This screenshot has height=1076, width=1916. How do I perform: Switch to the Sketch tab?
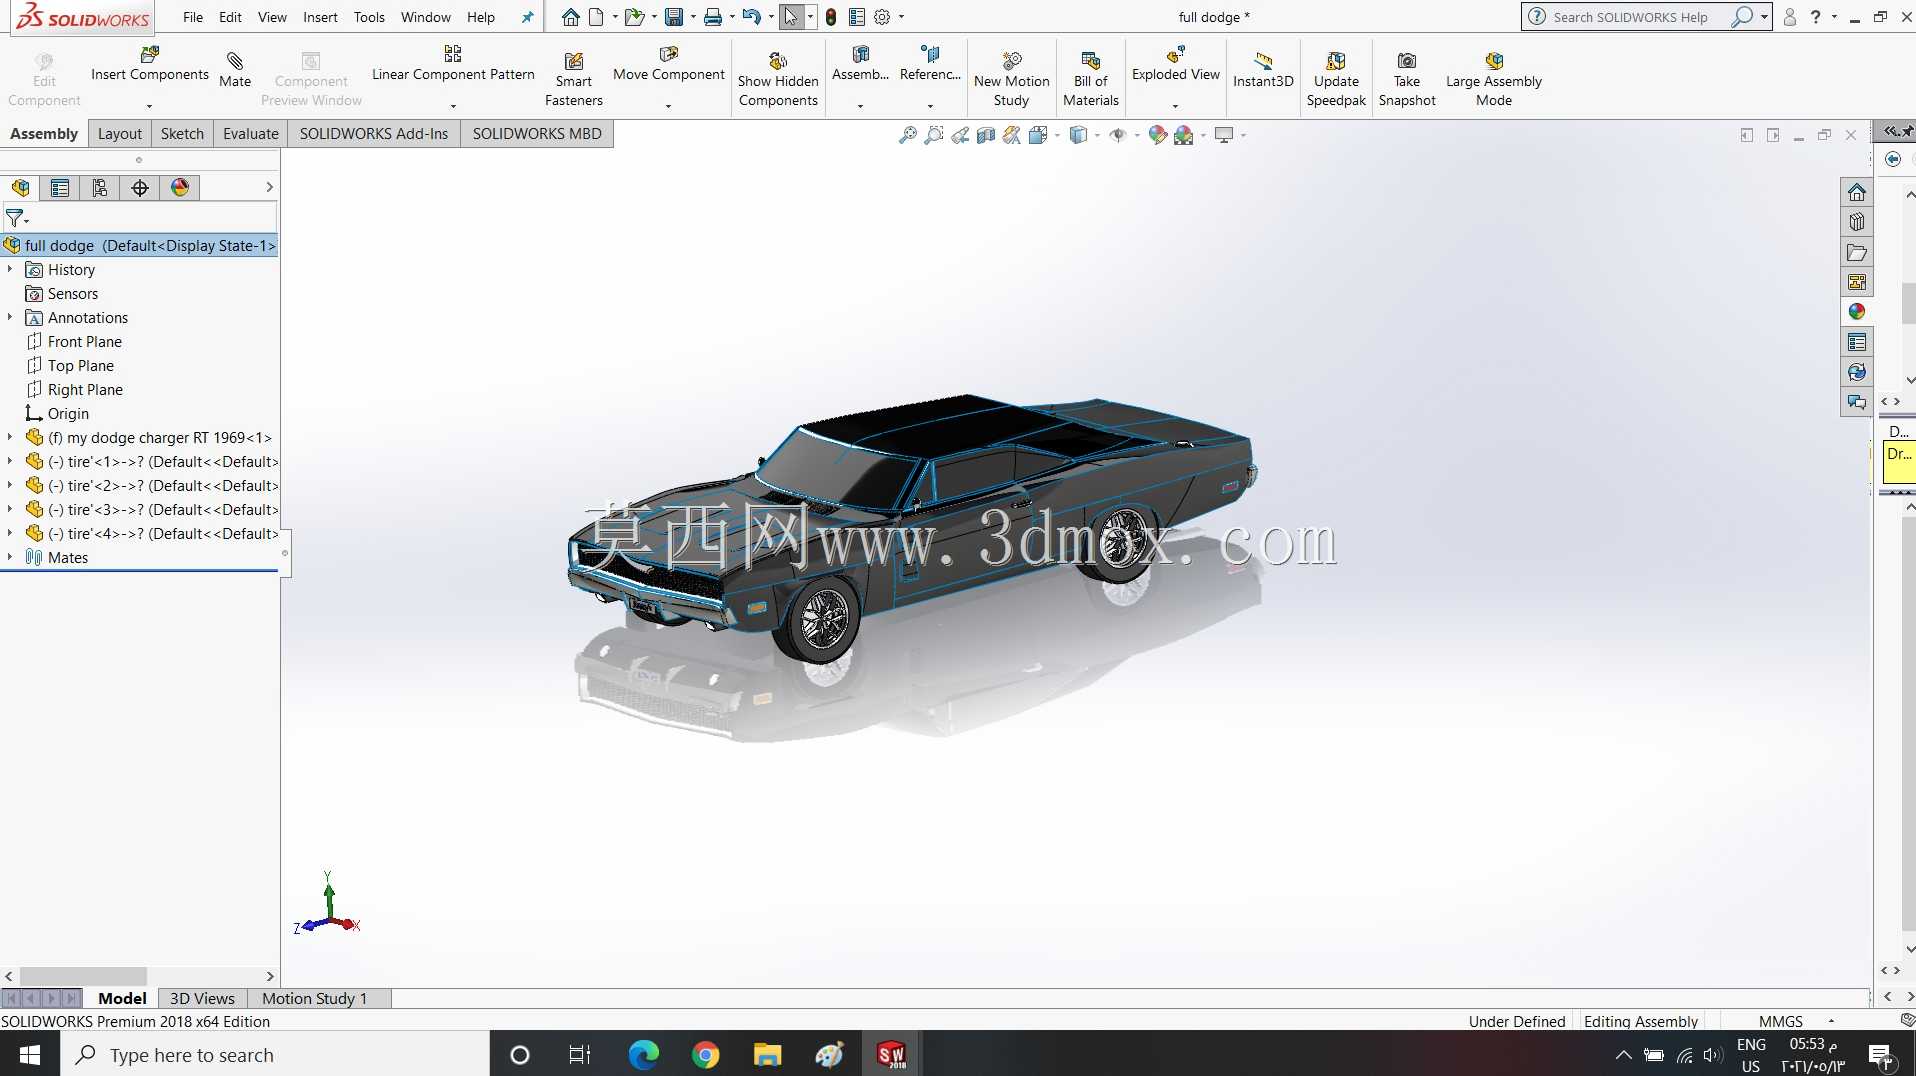click(182, 133)
